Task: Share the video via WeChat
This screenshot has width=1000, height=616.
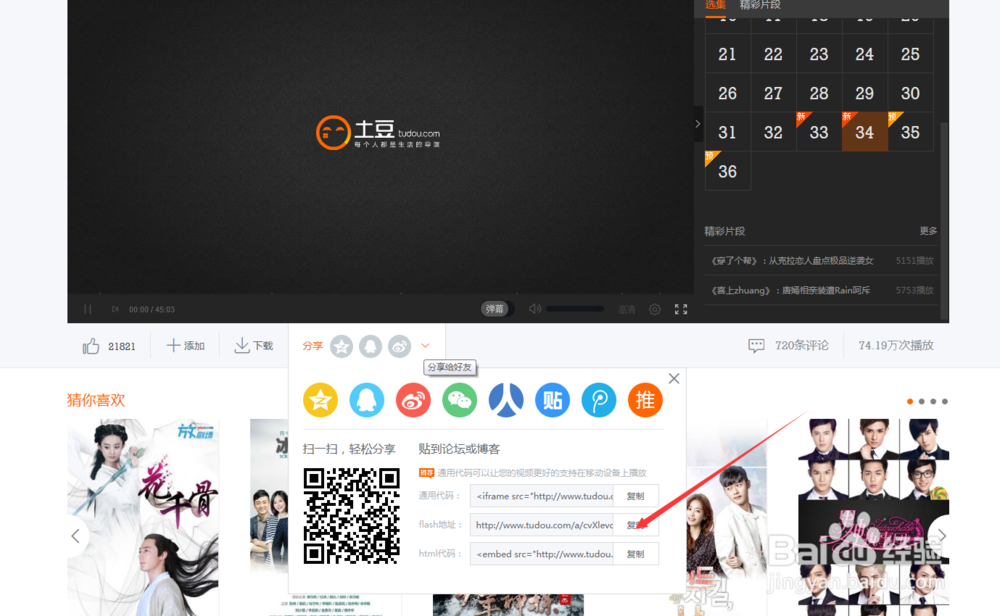Action: (x=458, y=400)
